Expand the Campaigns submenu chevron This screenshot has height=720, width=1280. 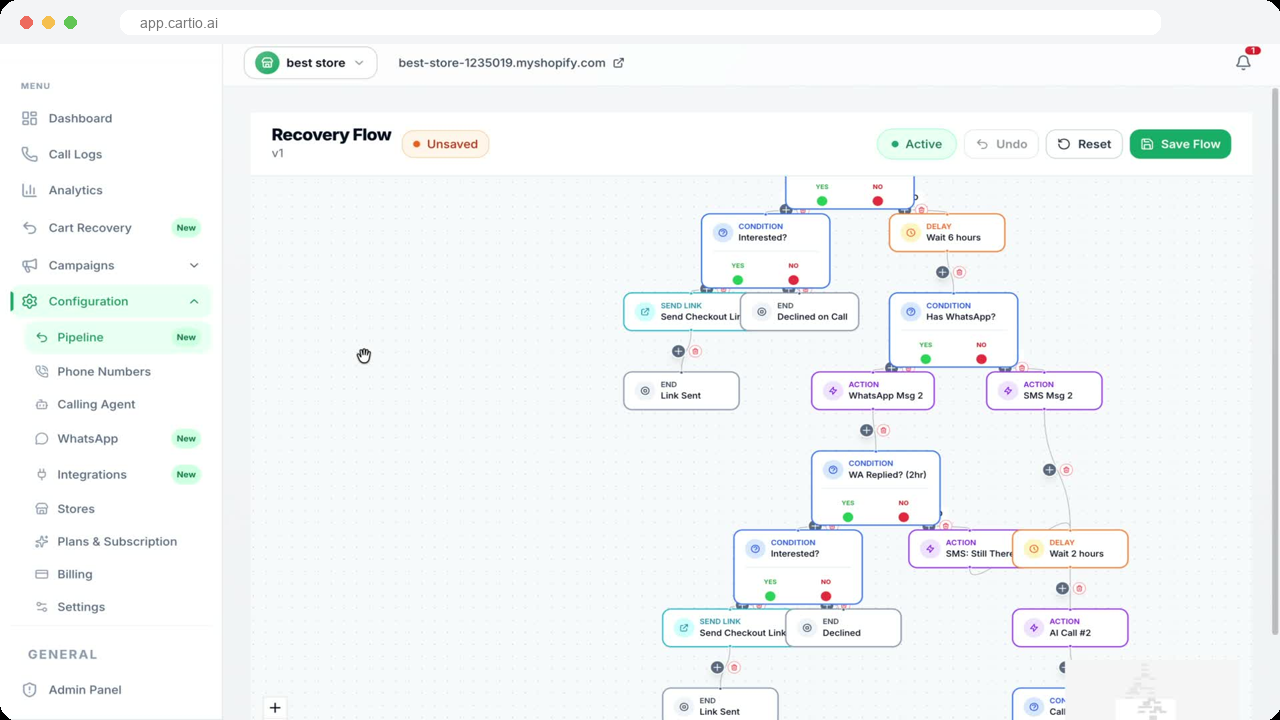click(x=194, y=265)
